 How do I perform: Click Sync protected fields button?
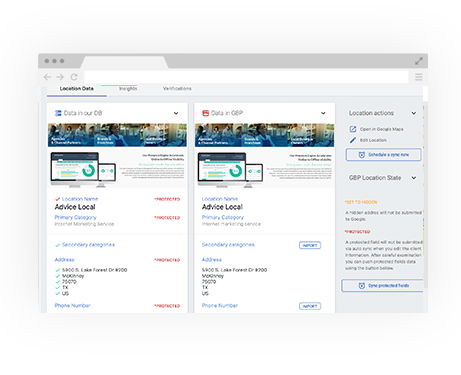(x=382, y=286)
